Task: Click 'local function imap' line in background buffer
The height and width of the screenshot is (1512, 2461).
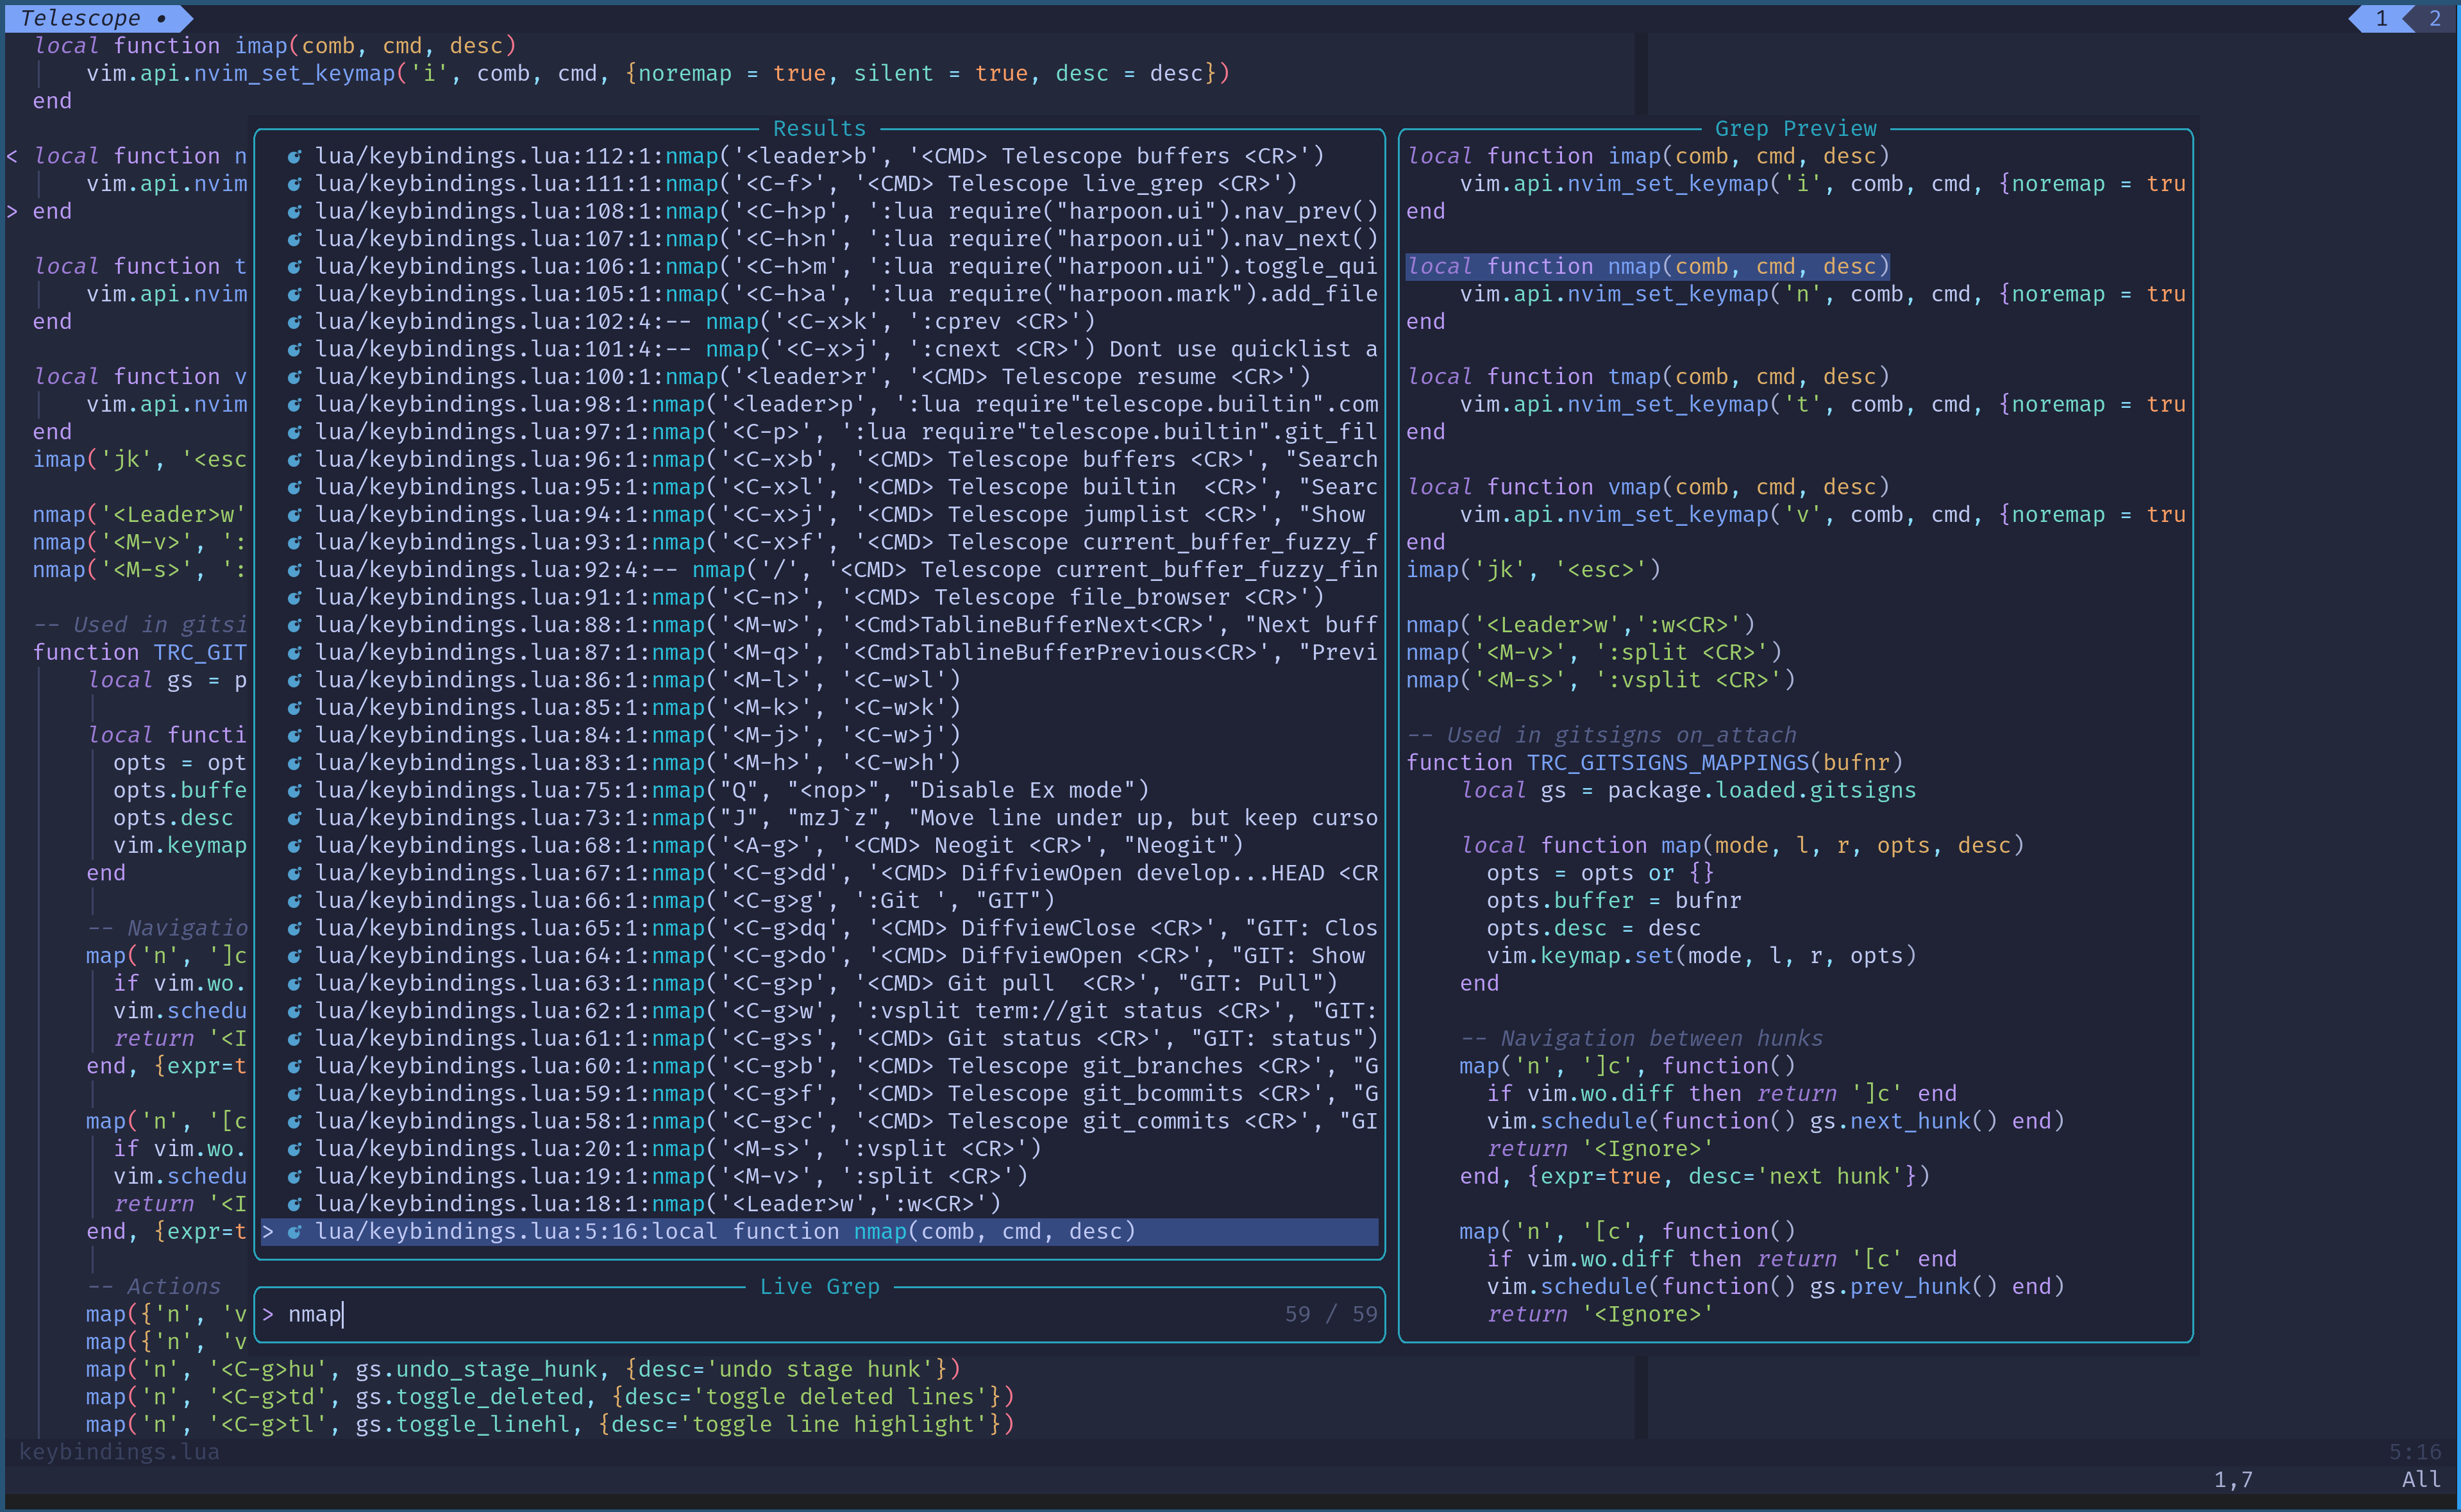Action: tap(275, 46)
